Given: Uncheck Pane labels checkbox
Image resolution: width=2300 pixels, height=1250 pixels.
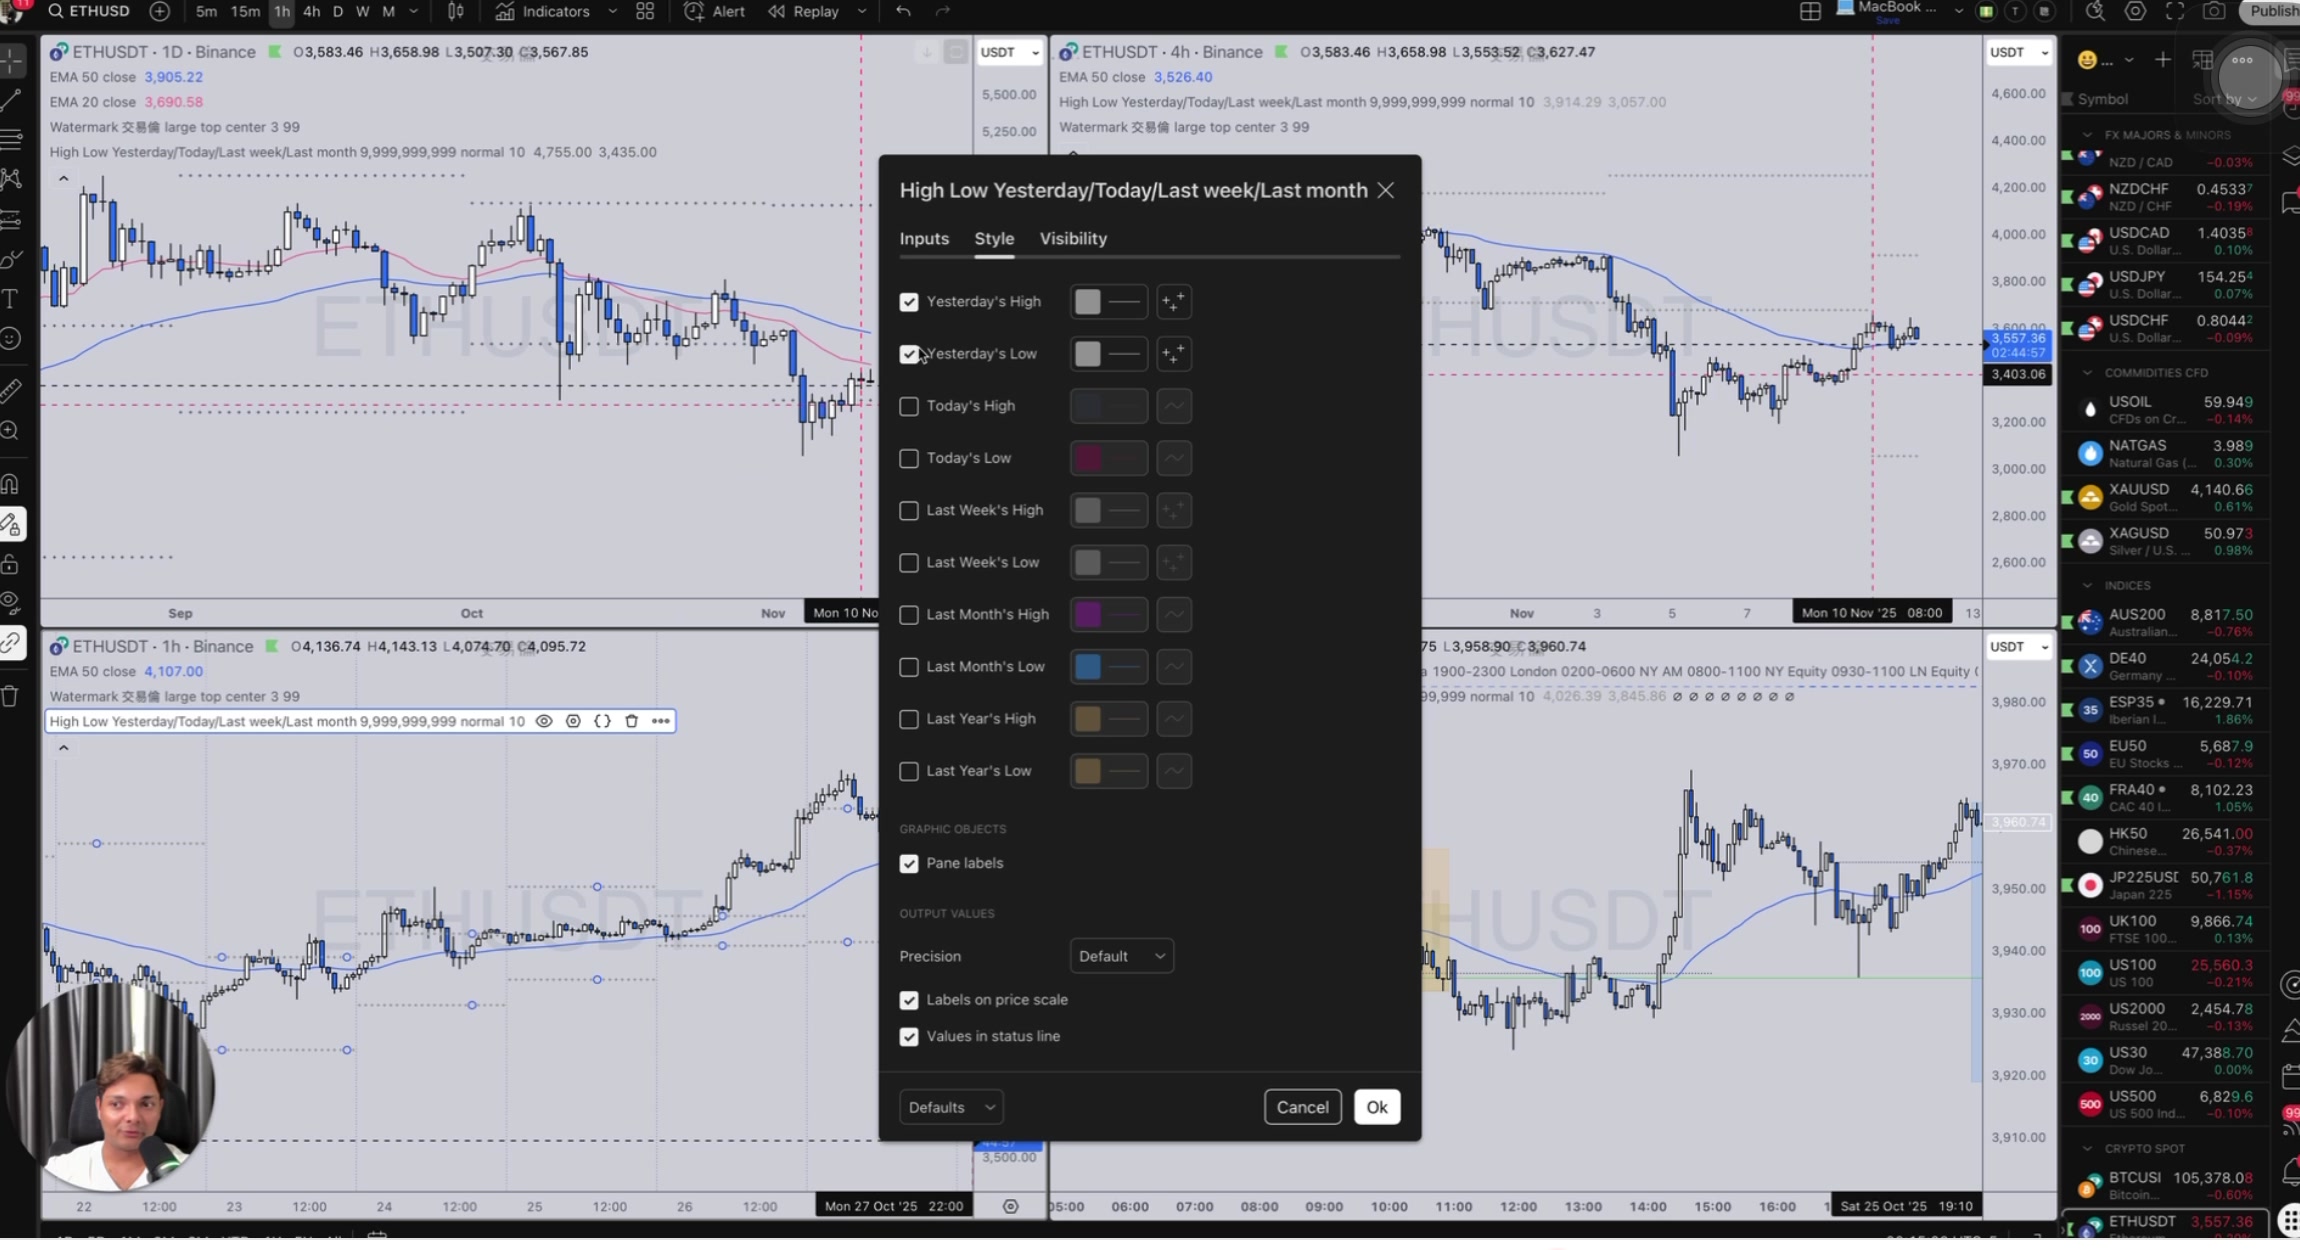Looking at the screenshot, I should [x=908, y=863].
